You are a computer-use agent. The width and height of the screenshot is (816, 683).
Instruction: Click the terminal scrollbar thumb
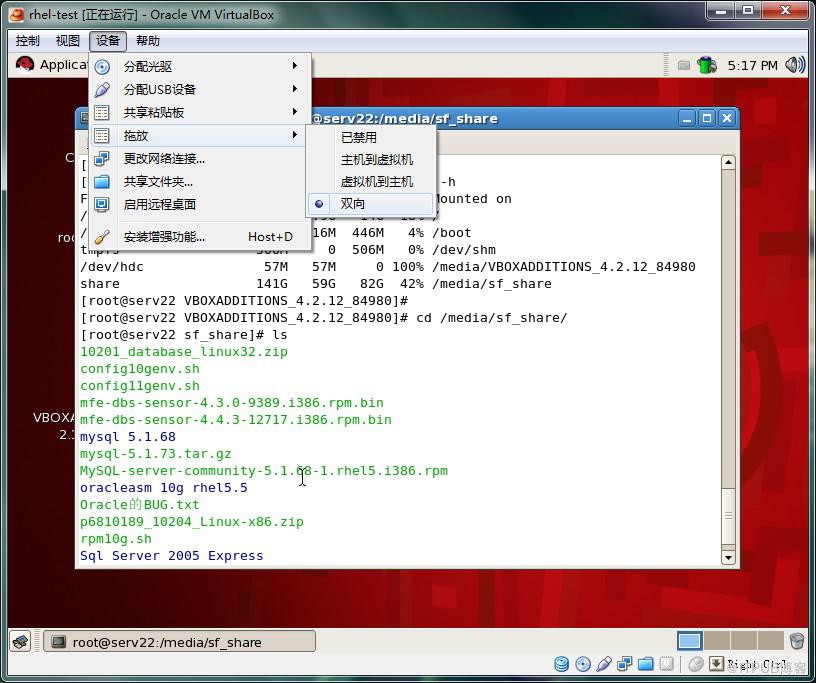tap(728, 515)
